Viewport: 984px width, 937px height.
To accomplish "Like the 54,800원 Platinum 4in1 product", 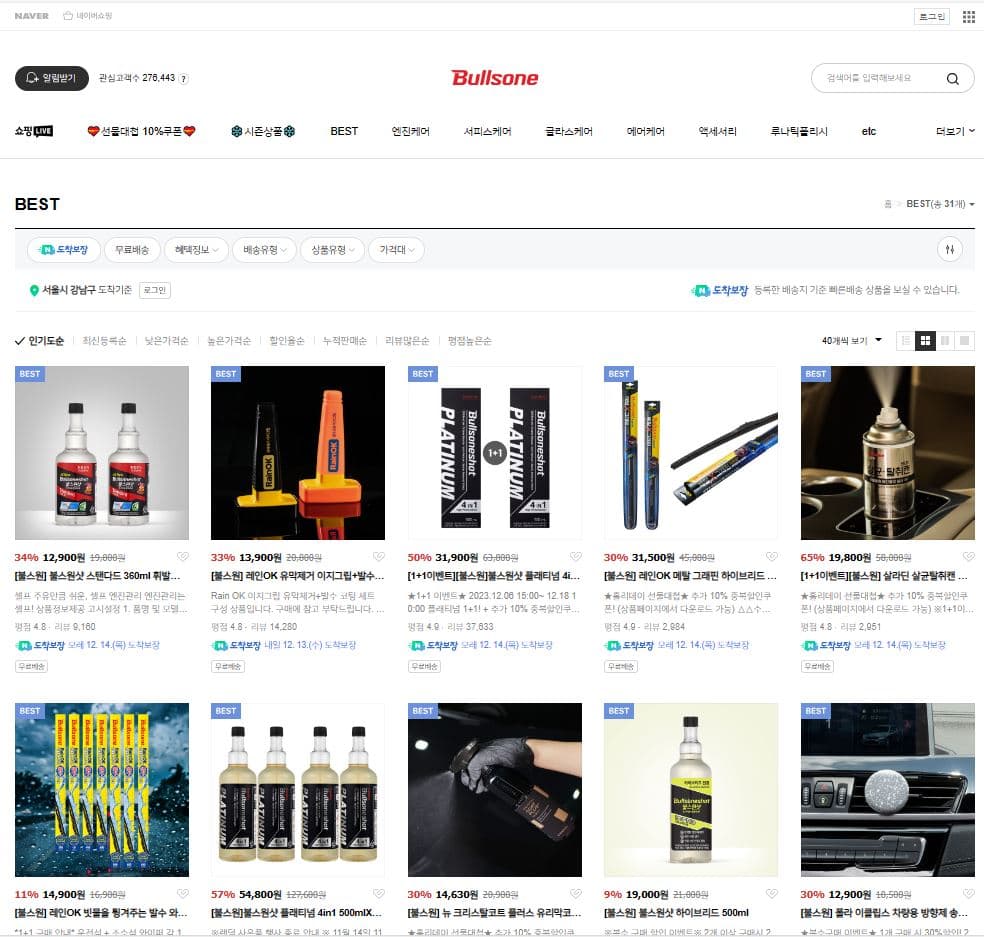I will pyautogui.click(x=378, y=894).
